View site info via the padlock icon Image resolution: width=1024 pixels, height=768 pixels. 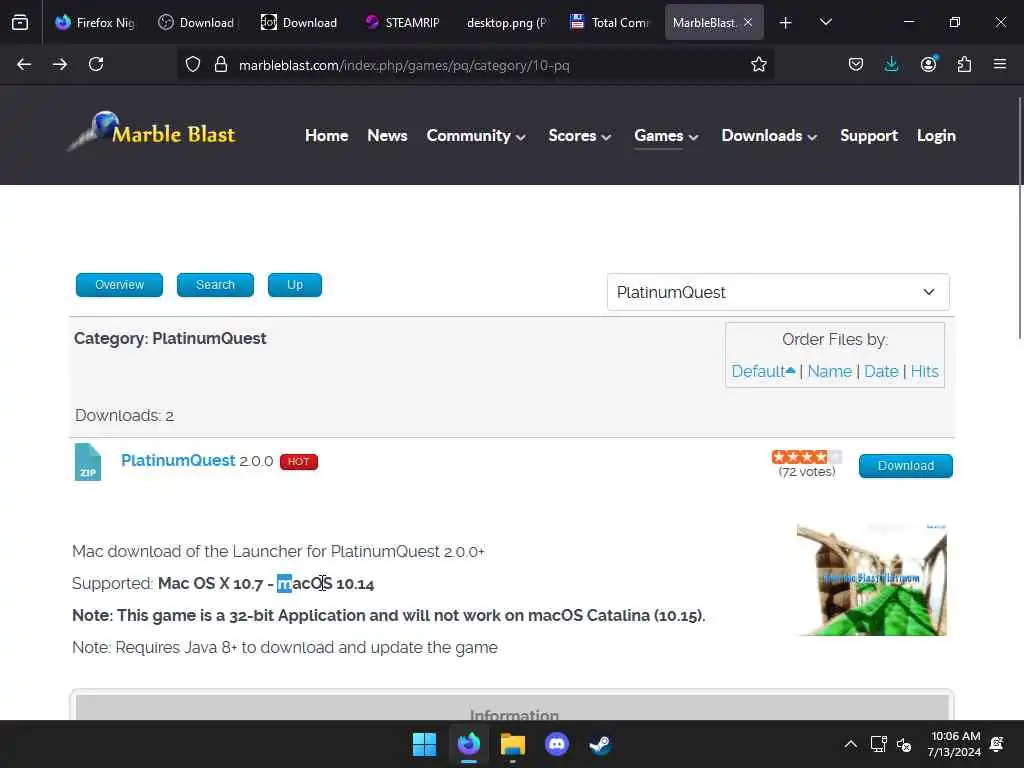221,64
